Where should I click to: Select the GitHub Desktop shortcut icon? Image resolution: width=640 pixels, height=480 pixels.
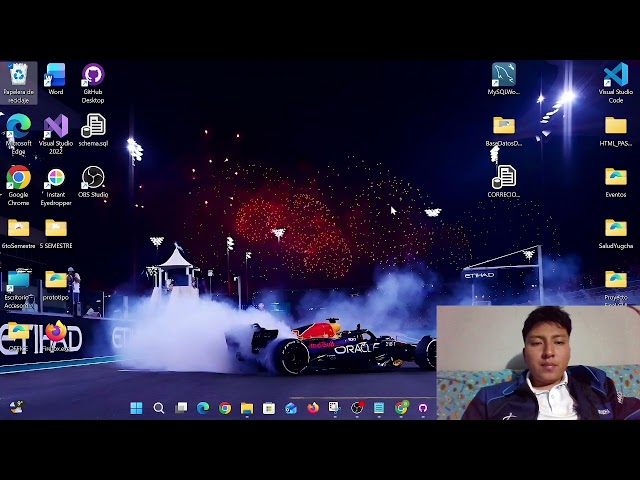pos(93,83)
